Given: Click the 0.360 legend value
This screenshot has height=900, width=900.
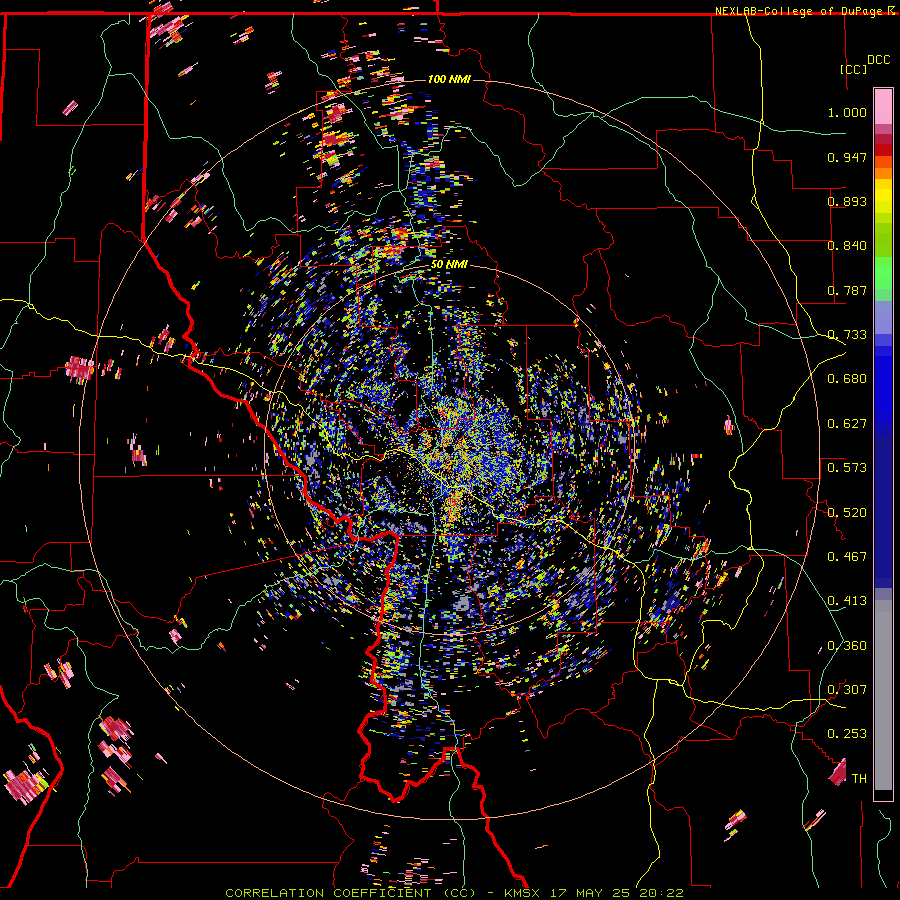Looking at the screenshot, I should (x=847, y=646).
